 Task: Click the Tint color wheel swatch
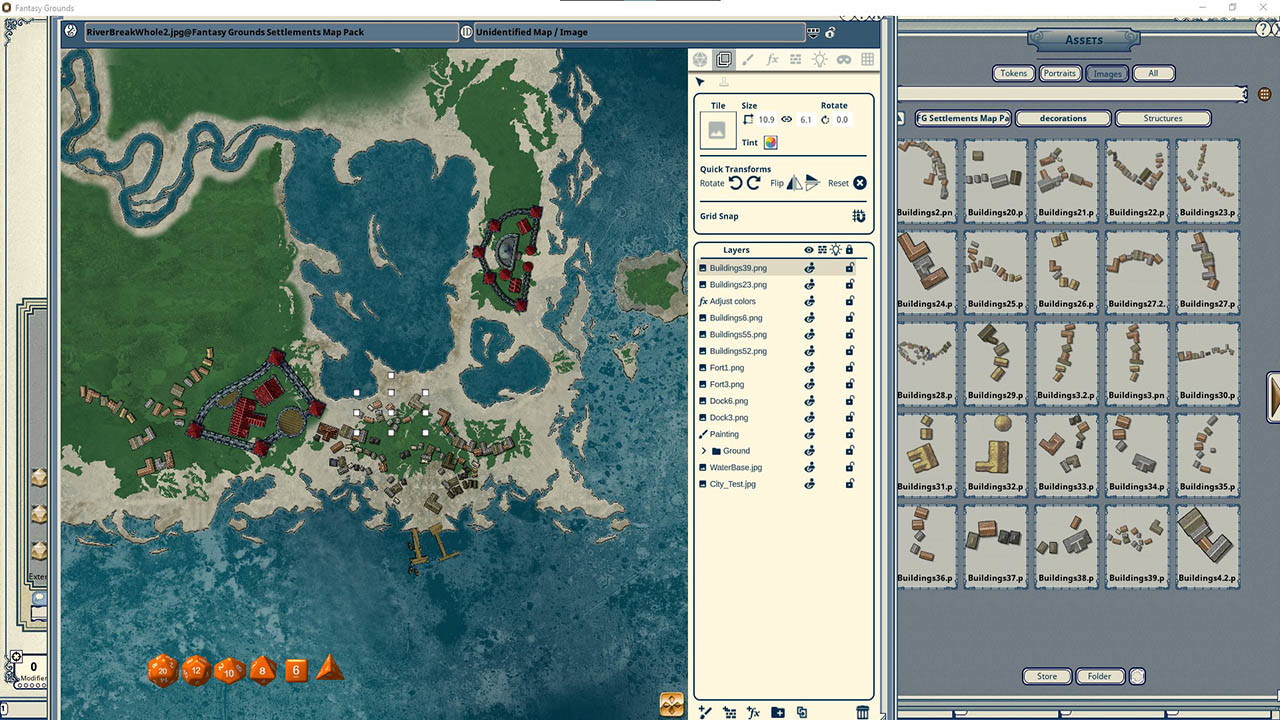771,143
